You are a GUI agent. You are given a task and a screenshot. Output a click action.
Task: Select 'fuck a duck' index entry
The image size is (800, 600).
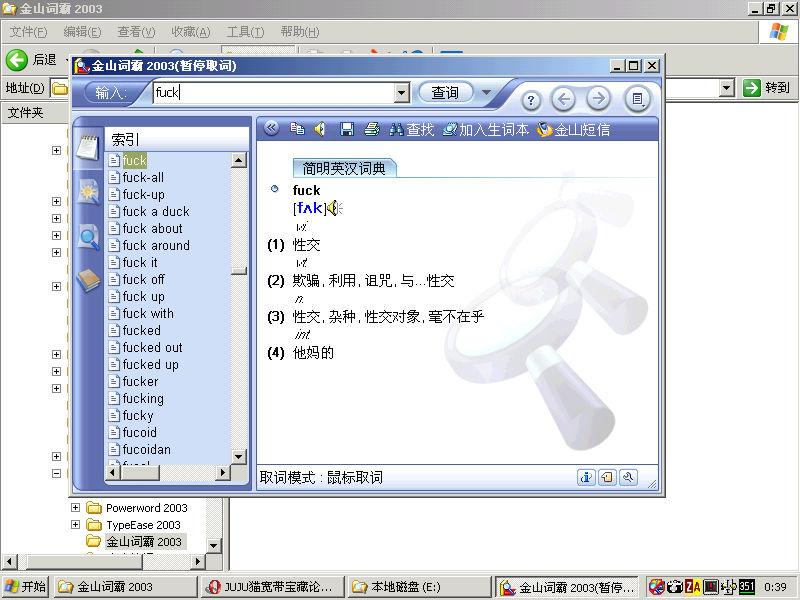click(x=156, y=211)
